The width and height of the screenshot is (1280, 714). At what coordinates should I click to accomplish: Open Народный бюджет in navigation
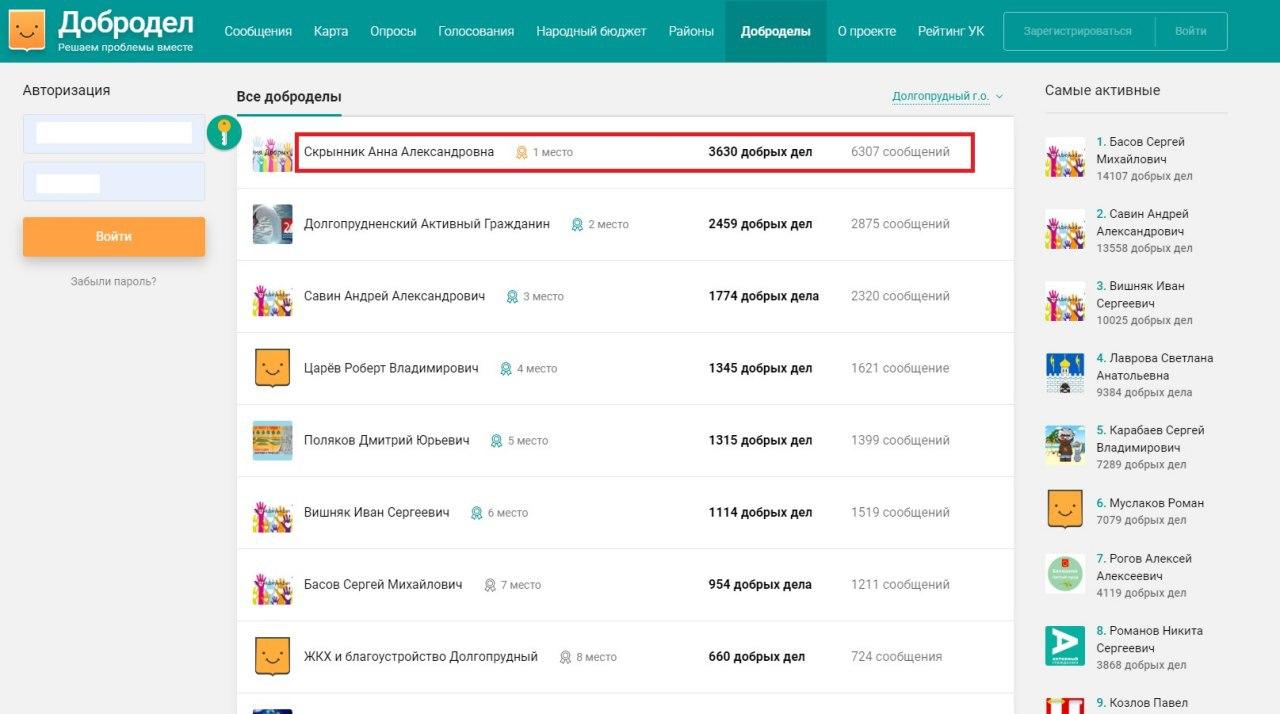591,31
